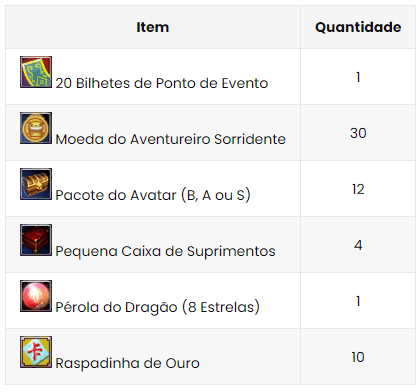Click the Raspadinha de Ouro label

tap(127, 363)
